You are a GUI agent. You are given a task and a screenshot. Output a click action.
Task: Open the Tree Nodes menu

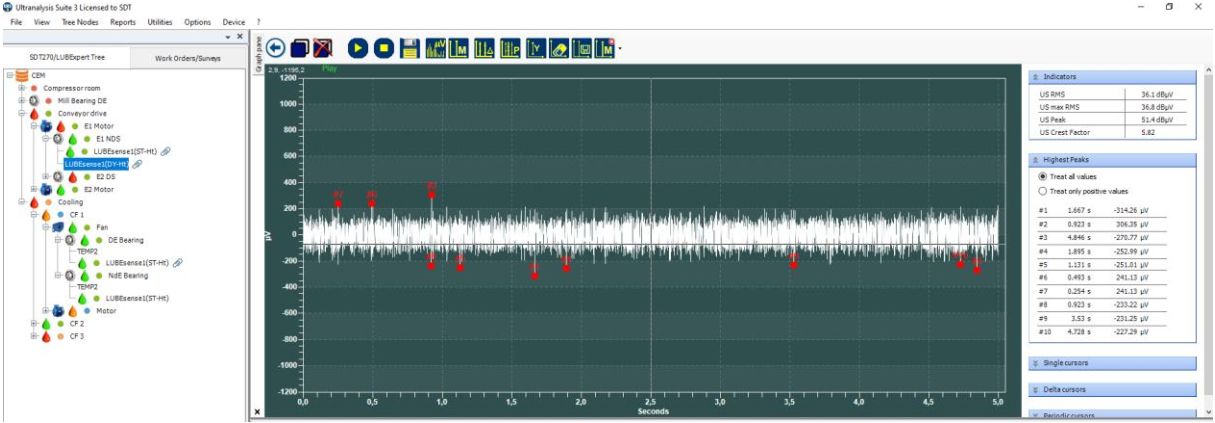point(79,21)
